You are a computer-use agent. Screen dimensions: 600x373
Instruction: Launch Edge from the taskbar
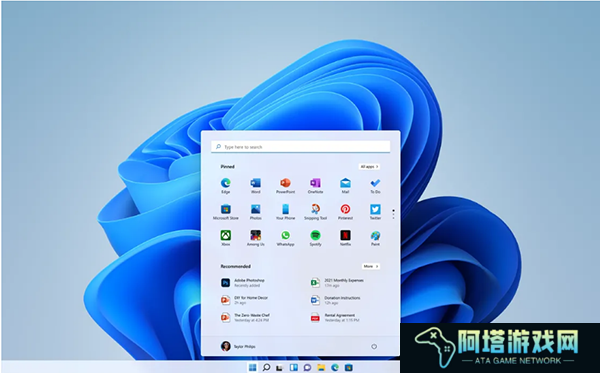pos(335,368)
